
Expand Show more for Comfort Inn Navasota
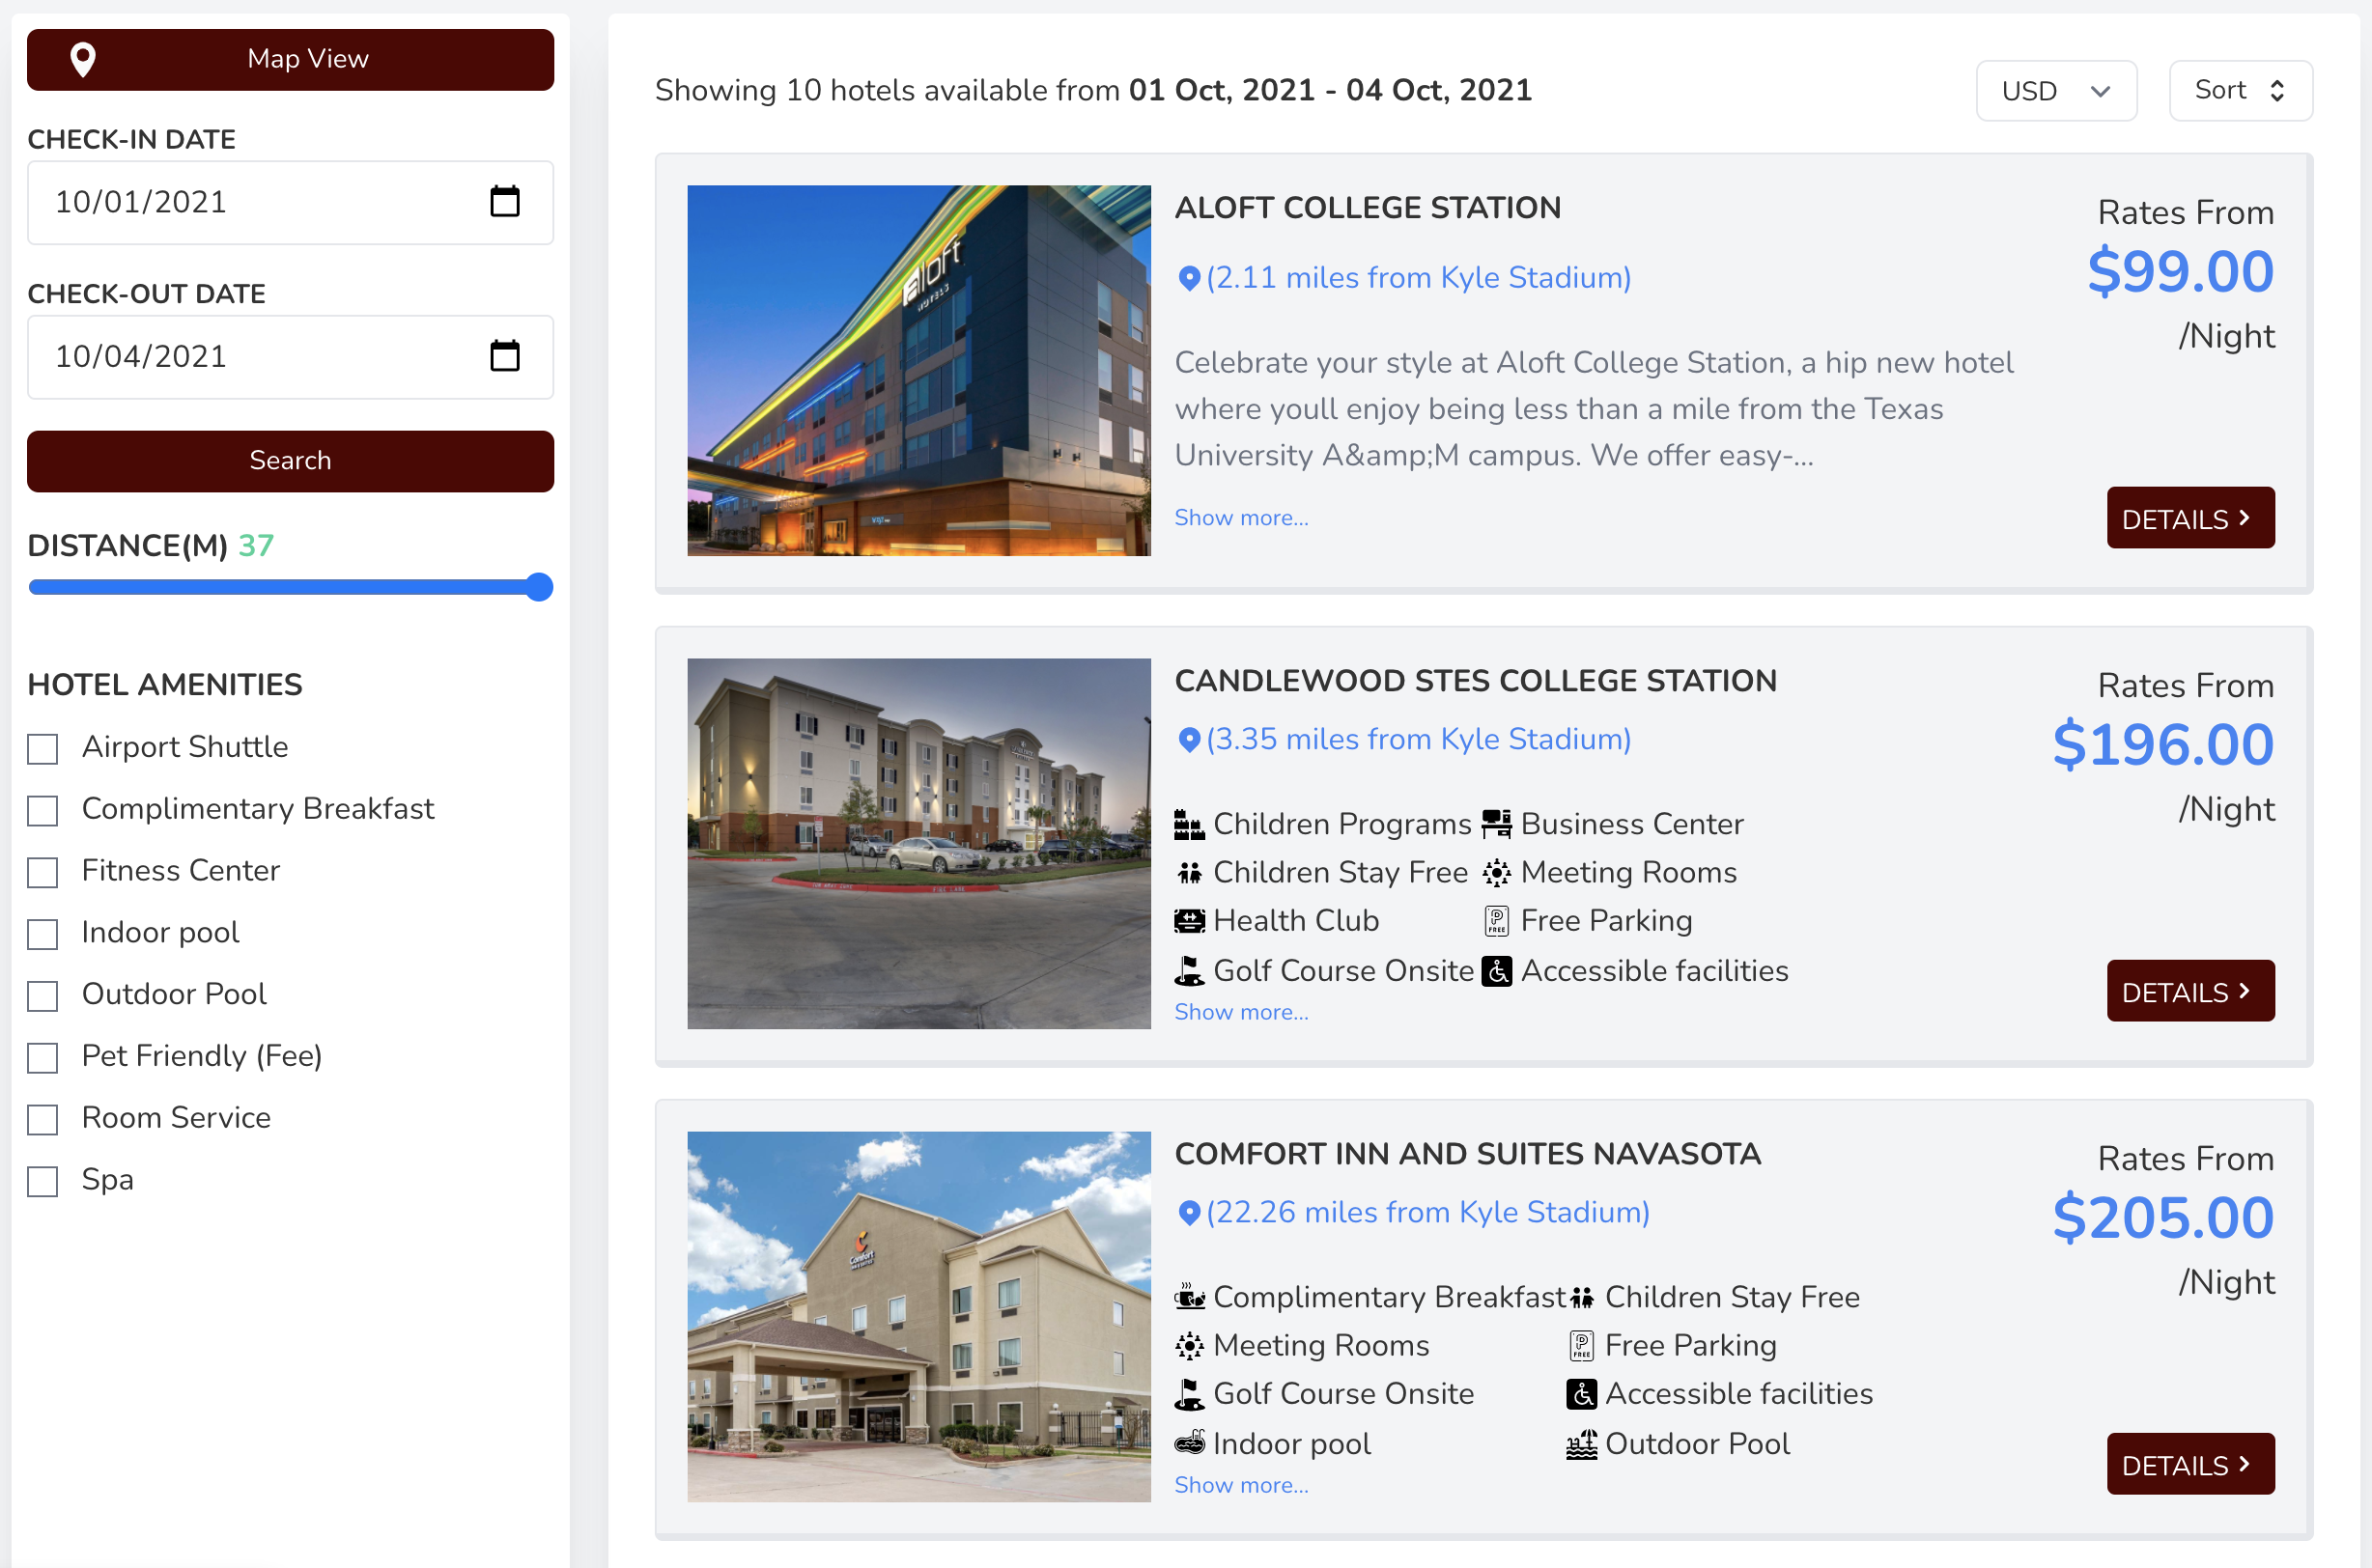1241,1485
